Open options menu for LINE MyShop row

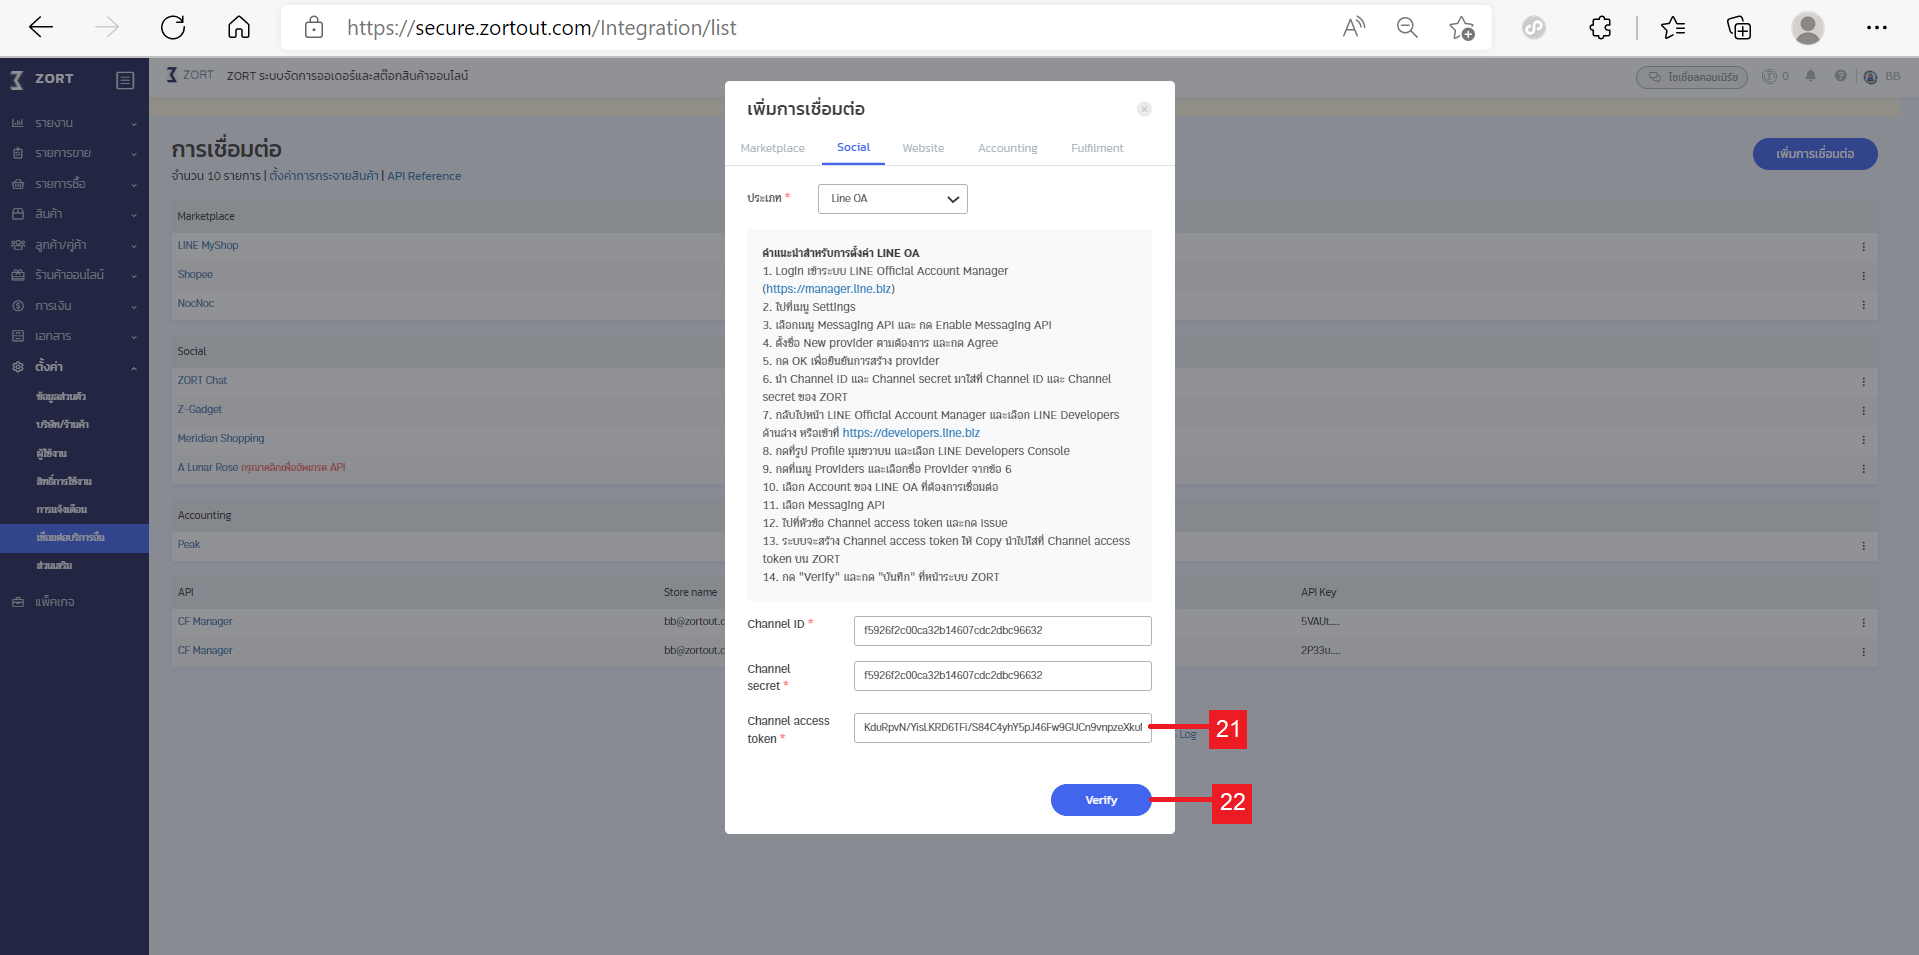(1863, 246)
